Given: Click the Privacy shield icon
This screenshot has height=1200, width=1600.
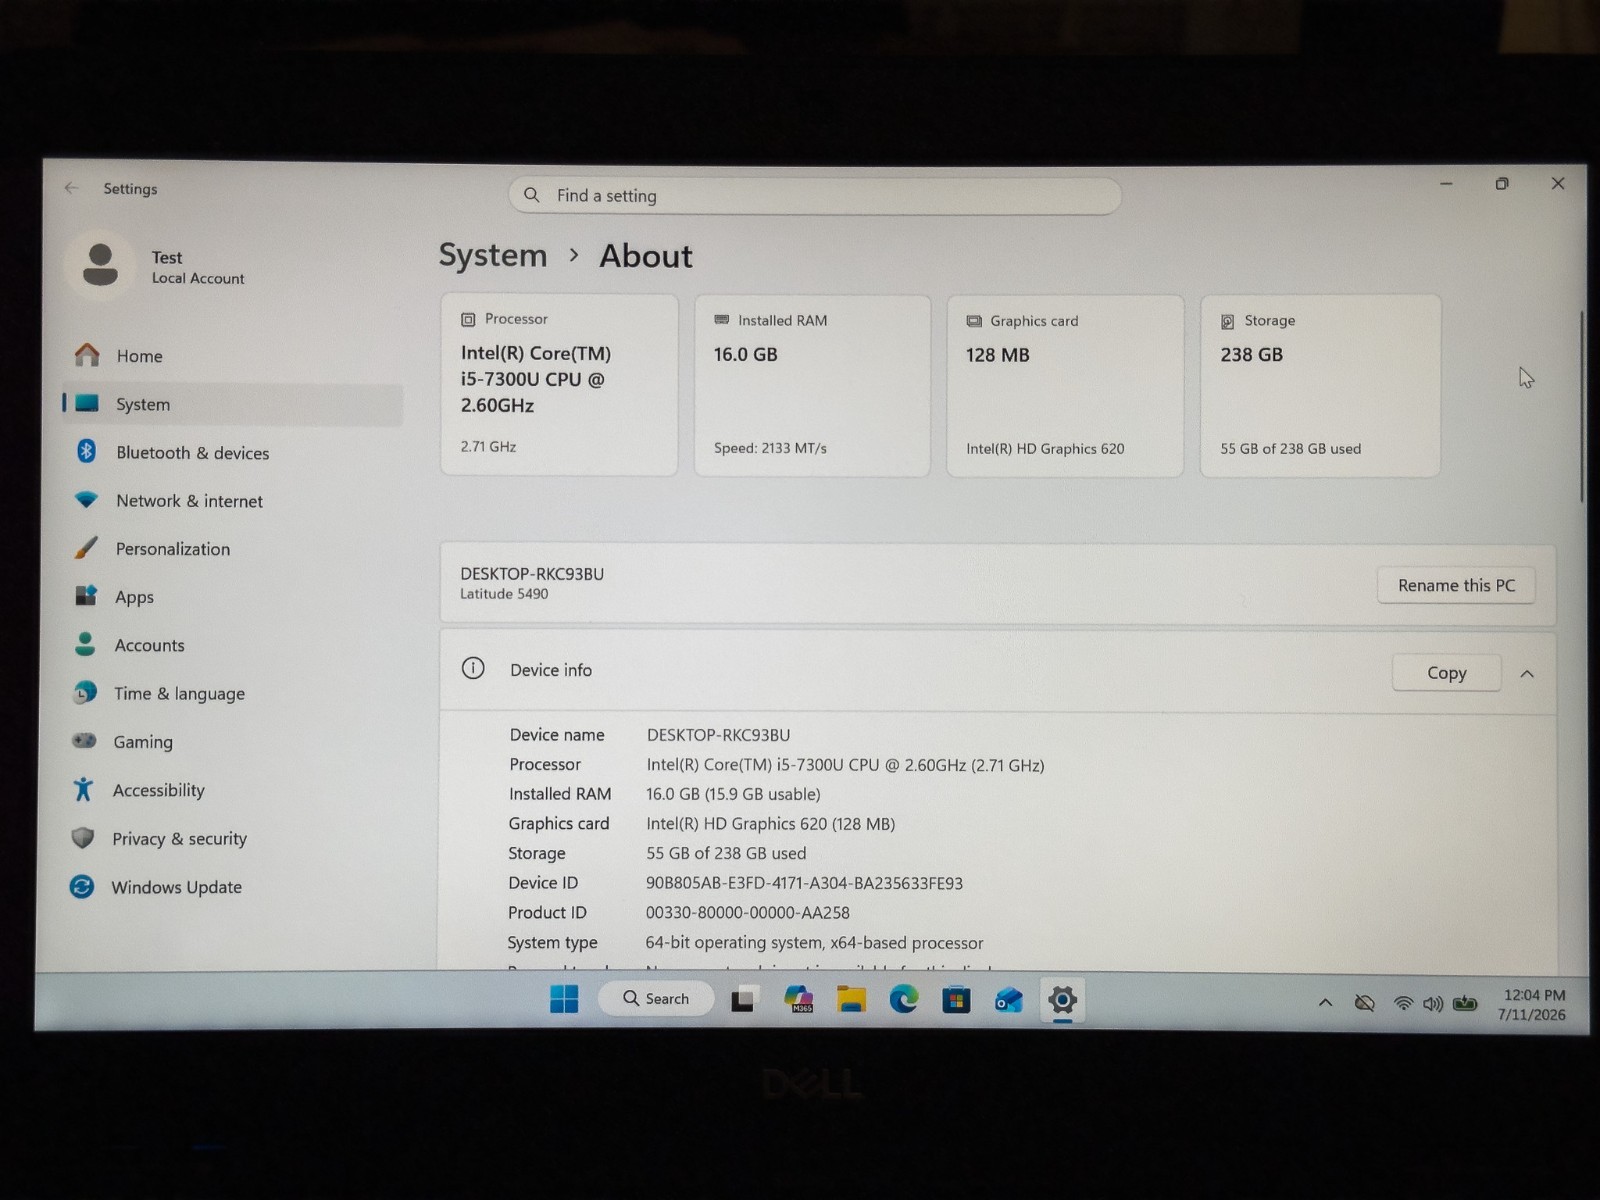Looking at the screenshot, I should click(83, 837).
